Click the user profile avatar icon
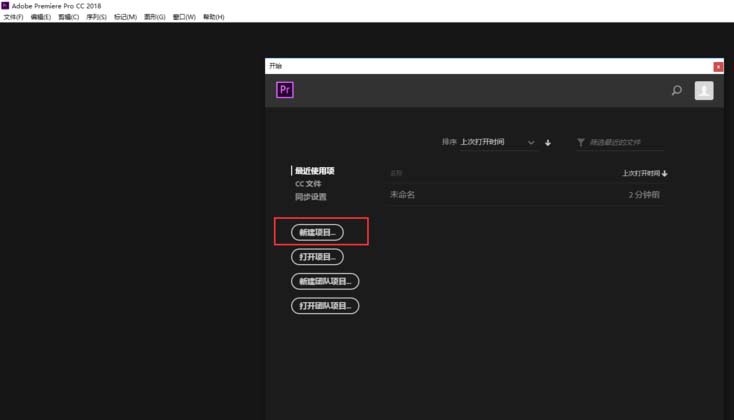The height and width of the screenshot is (420, 734). coord(704,90)
